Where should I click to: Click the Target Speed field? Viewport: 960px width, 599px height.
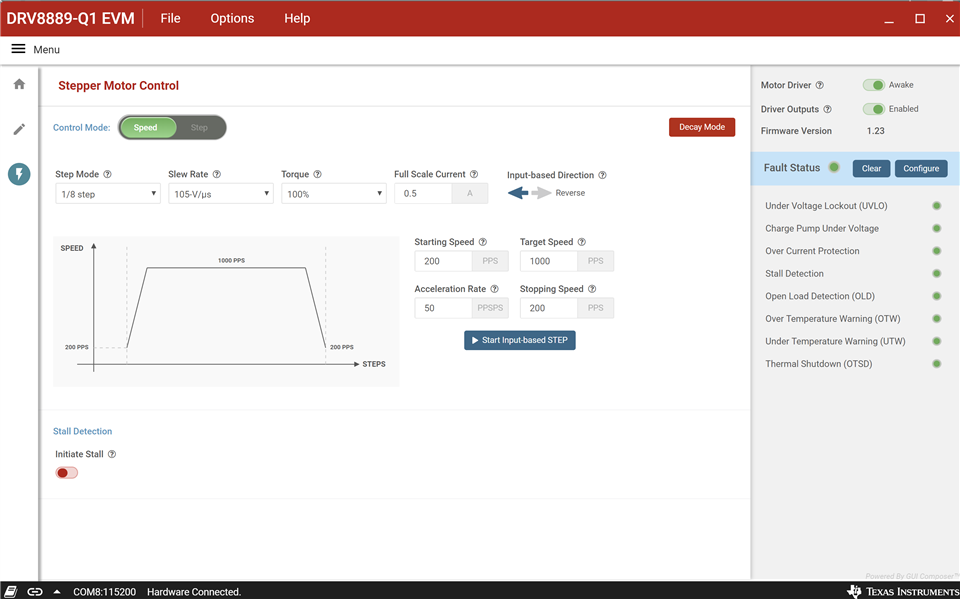(x=549, y=261)
